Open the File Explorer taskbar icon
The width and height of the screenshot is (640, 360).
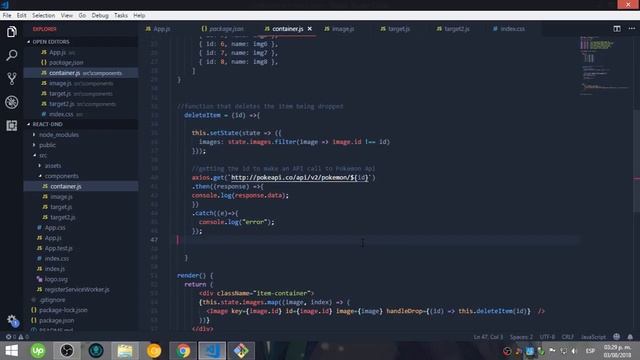tap(125, 351)
